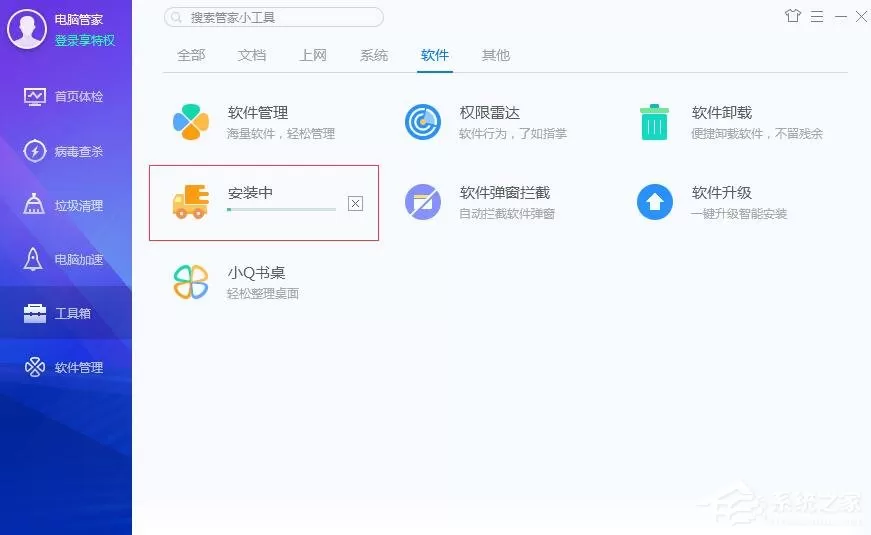Image resolution: width=871 pixels, height=535 pixels.
Task: Switch to the 全部 tab
Action: (x=191, y=55)
